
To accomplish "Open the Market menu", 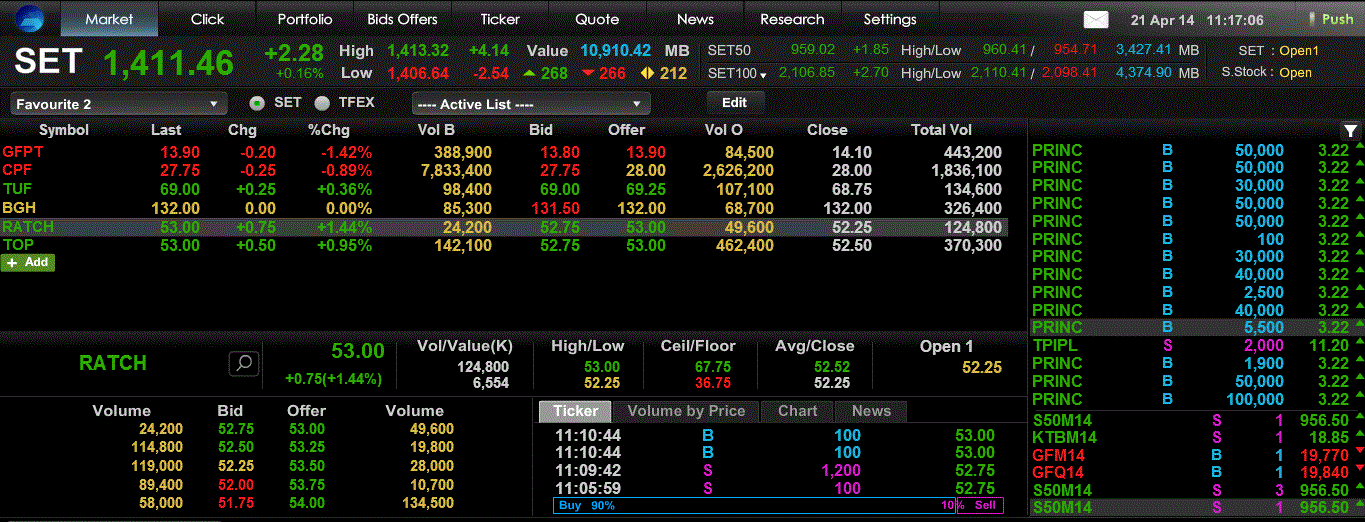I will click(x=109, y=19).
